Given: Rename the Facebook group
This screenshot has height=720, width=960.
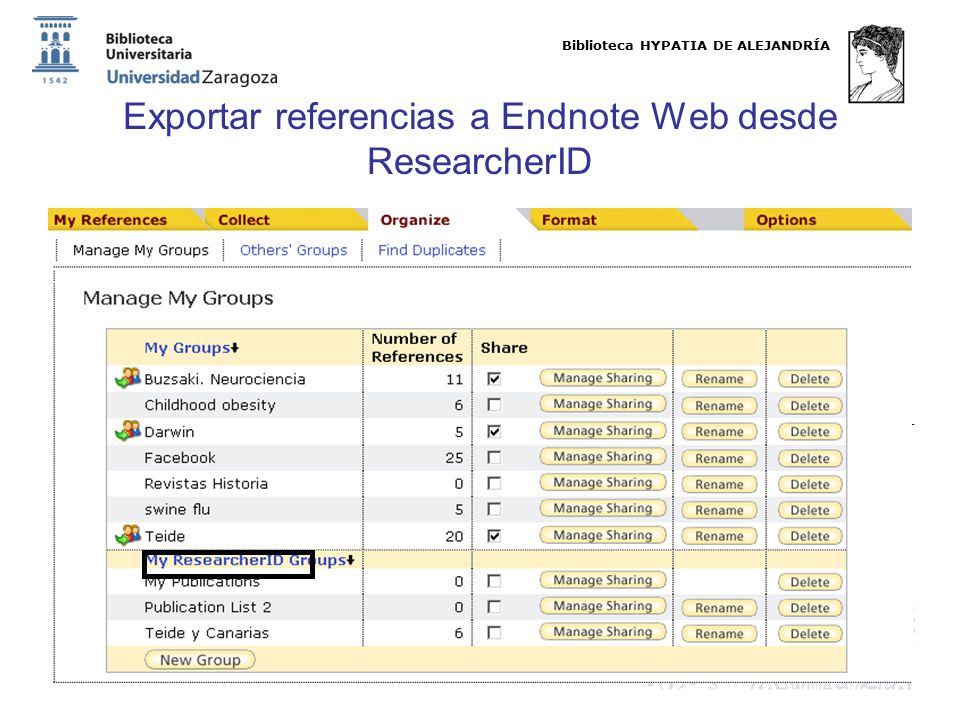Looking at the screenshot, I should point(719,458).
